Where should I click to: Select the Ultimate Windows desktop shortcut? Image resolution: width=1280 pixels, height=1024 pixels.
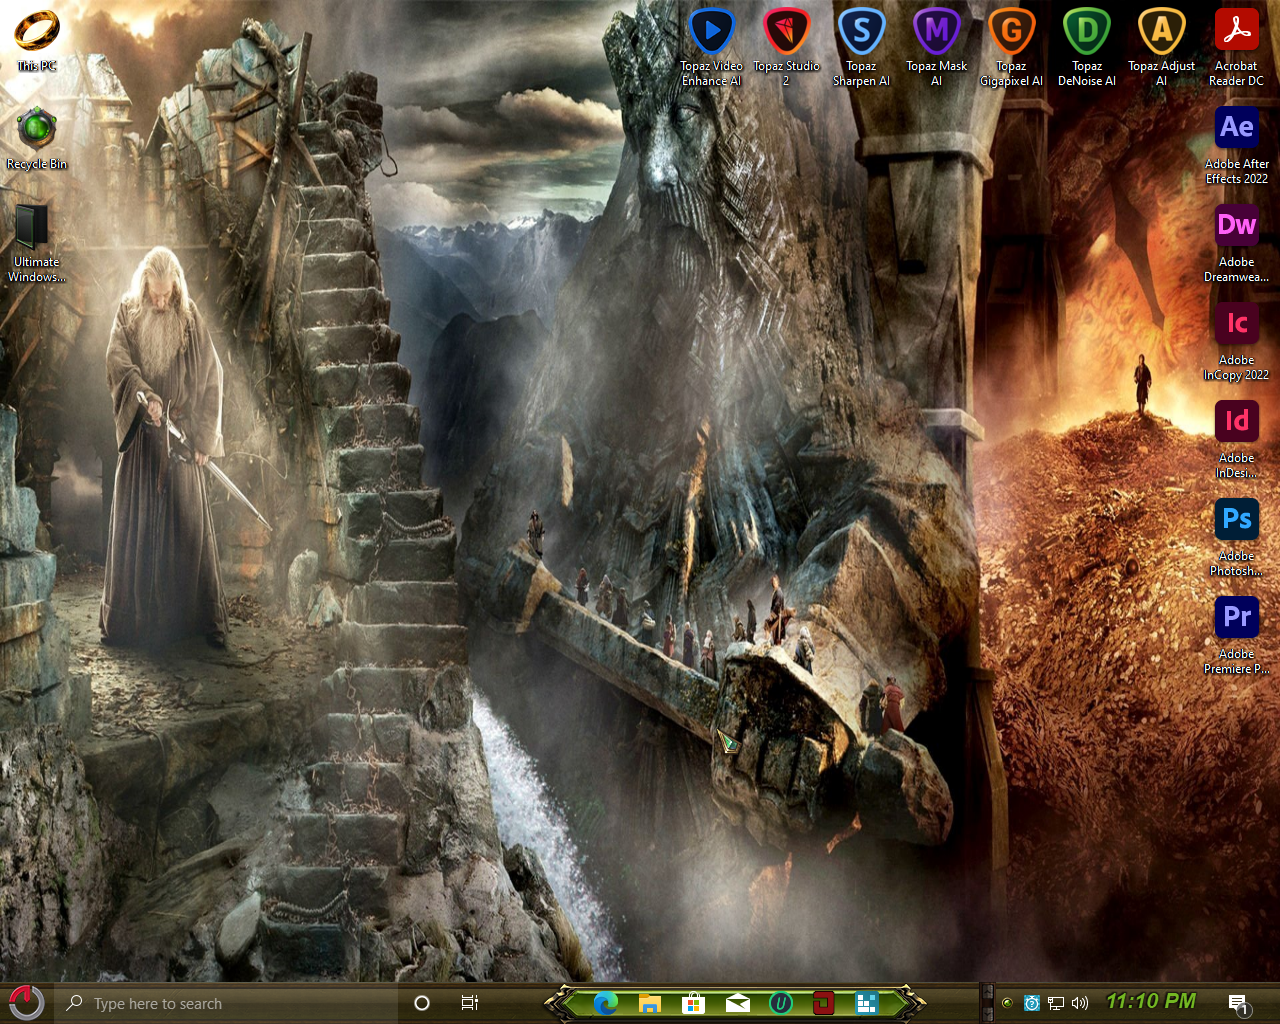(37, 243)
